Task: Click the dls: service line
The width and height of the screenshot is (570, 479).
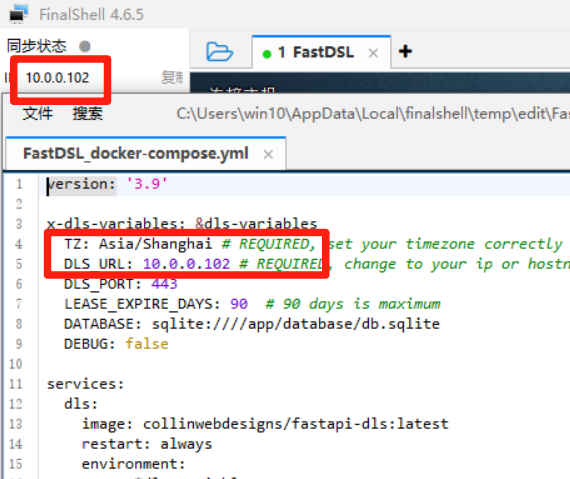Action: [81, 404]
